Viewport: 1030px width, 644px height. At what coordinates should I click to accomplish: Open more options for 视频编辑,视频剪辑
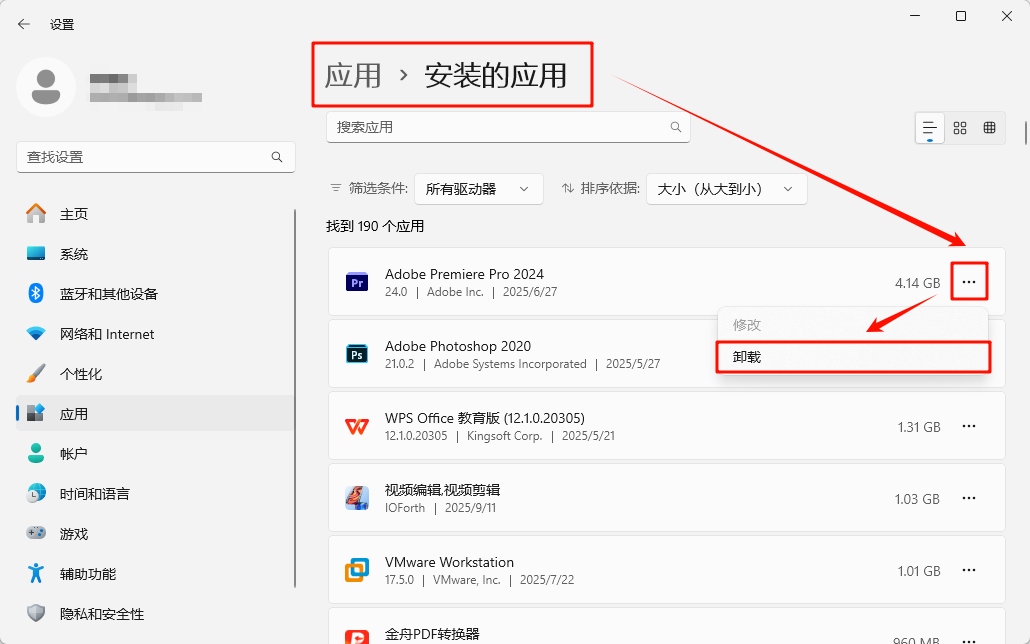pos(969,497)
